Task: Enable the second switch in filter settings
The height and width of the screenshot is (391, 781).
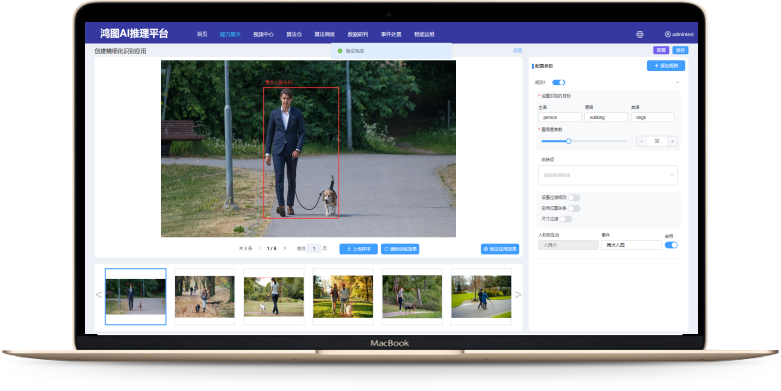Action: [x=574, y=208]
